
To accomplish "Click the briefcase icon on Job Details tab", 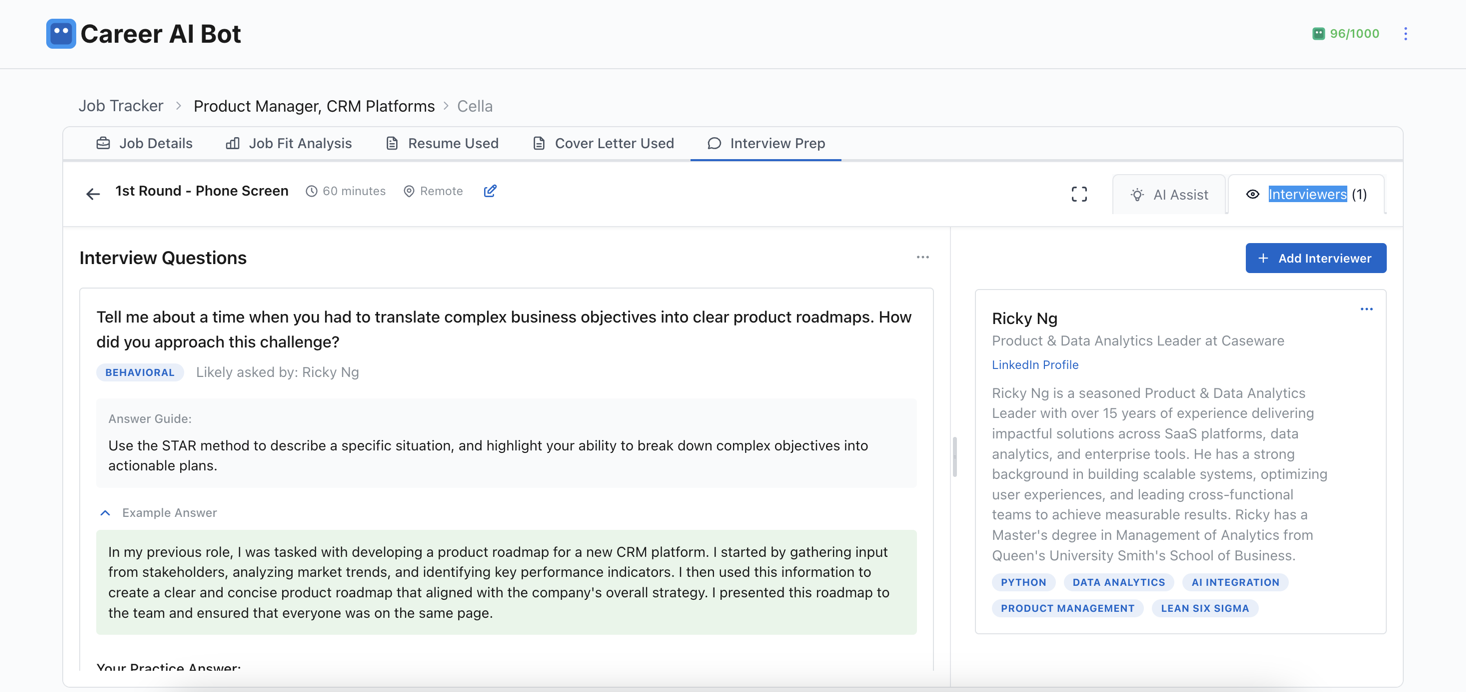I will tap(103, 143).
